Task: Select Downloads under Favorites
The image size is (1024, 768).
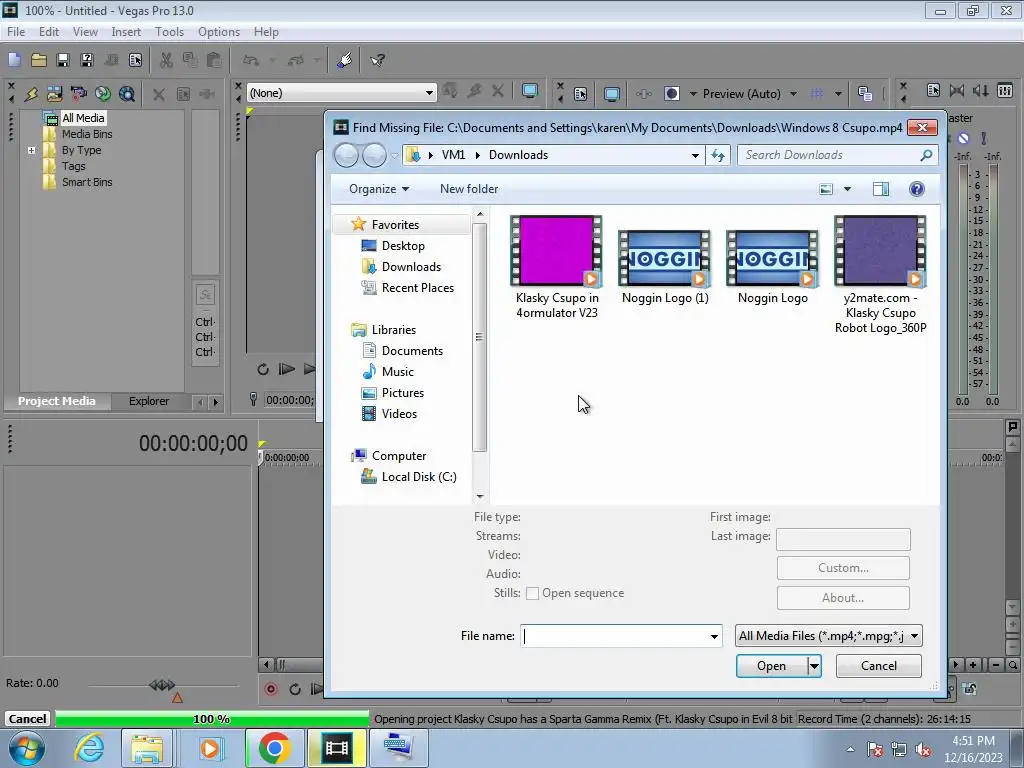Action: [x=411, y=267]
